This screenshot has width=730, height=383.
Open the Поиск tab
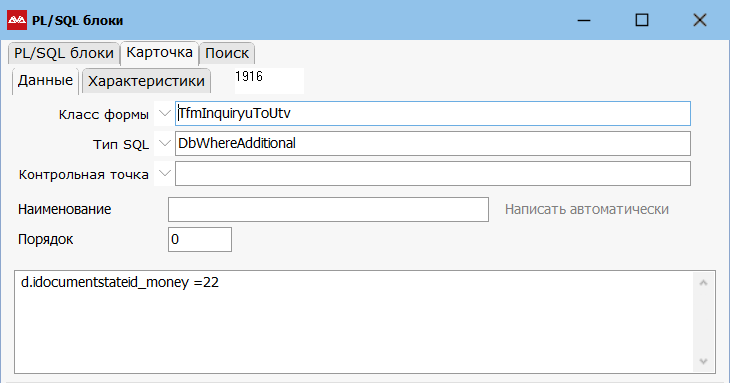(x=227, y=53)
